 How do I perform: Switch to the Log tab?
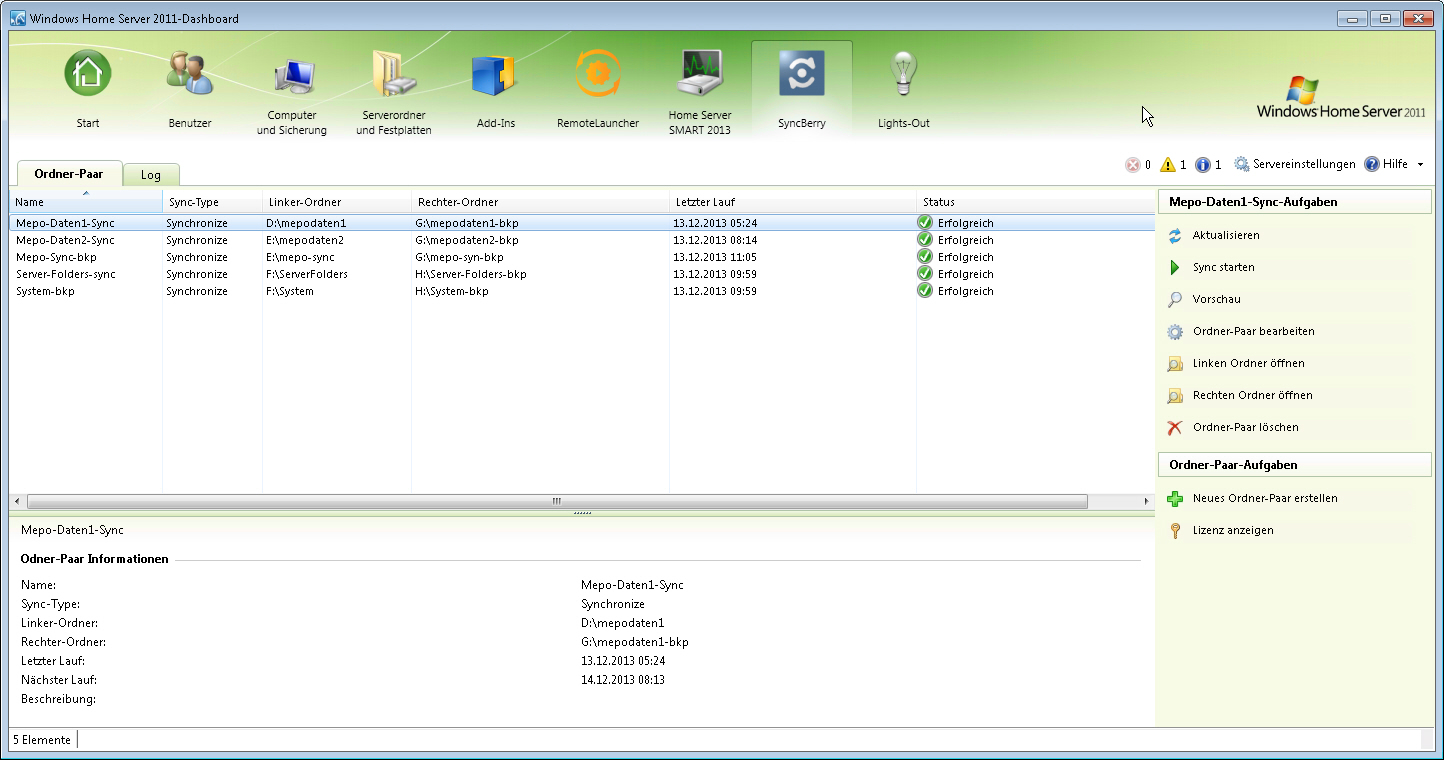150,175
